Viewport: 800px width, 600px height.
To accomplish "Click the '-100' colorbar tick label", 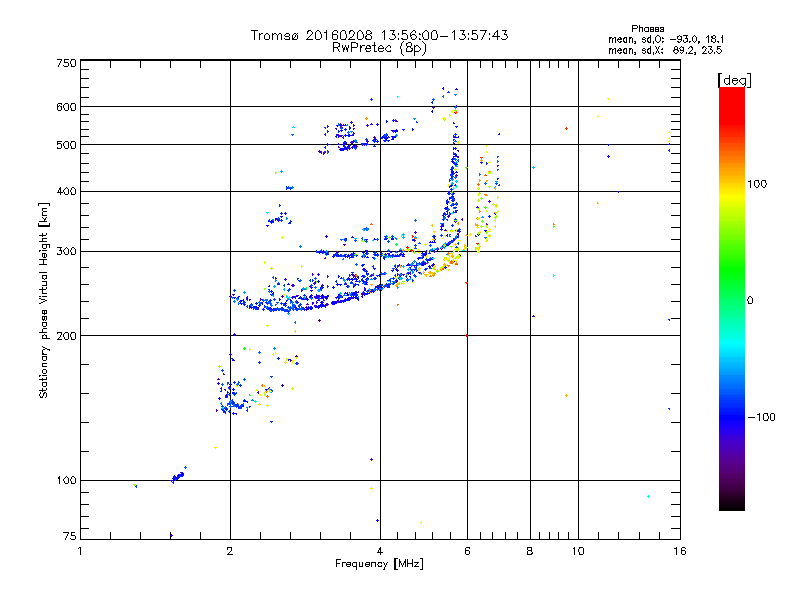I will click(761, 417).
